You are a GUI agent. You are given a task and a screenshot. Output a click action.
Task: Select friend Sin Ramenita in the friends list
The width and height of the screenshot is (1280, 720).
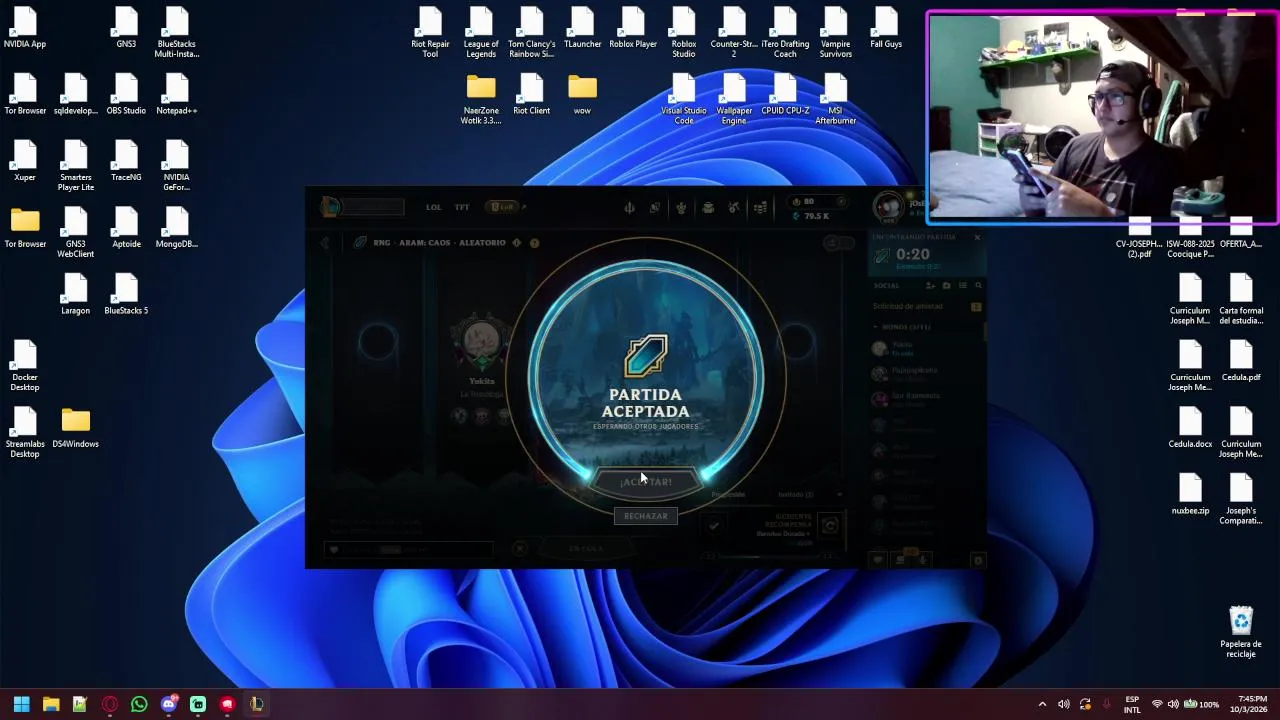(x=925, y=399)
